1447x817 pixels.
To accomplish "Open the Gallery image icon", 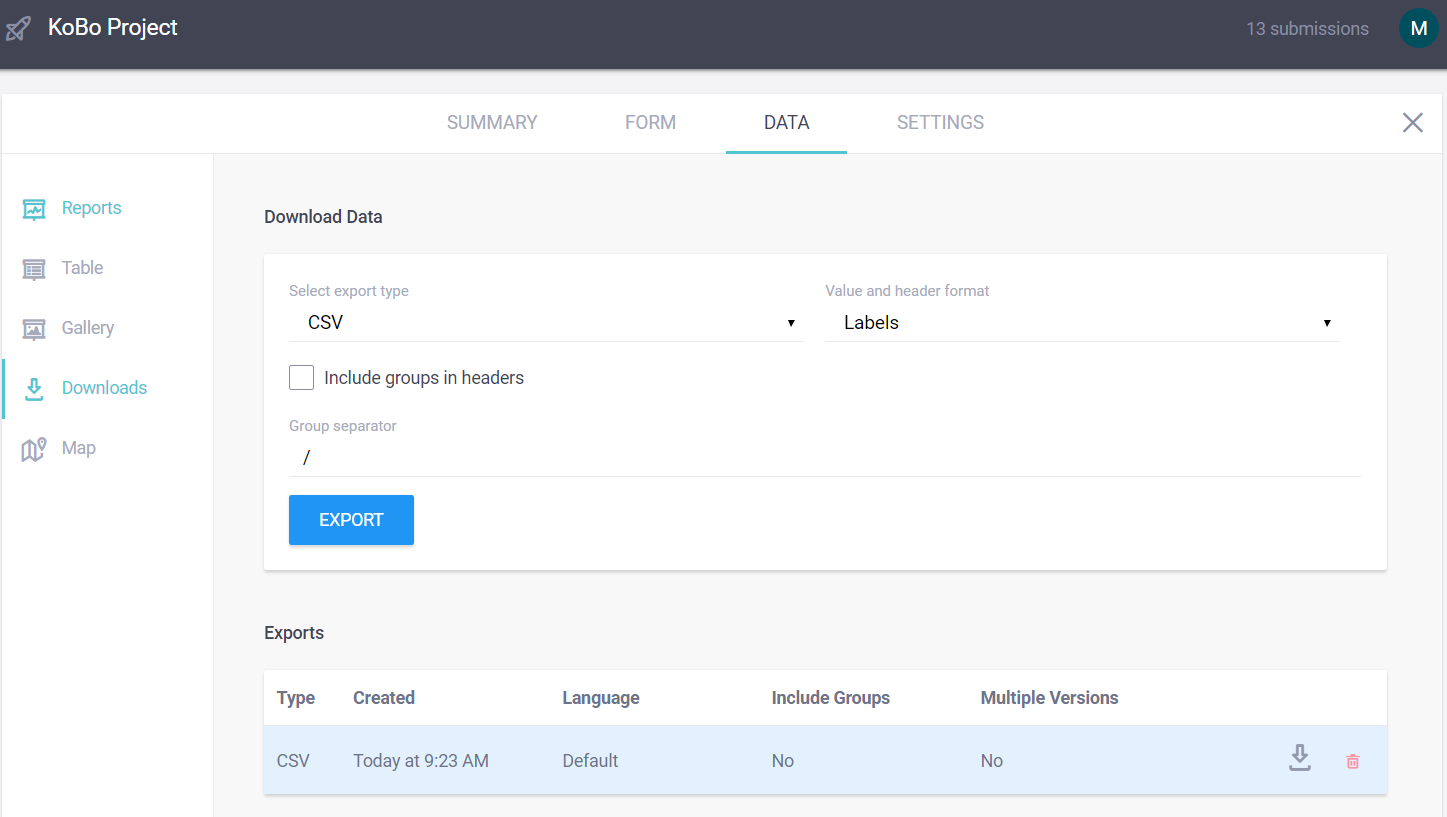I will pyautogui.click(x=34, y=328).
